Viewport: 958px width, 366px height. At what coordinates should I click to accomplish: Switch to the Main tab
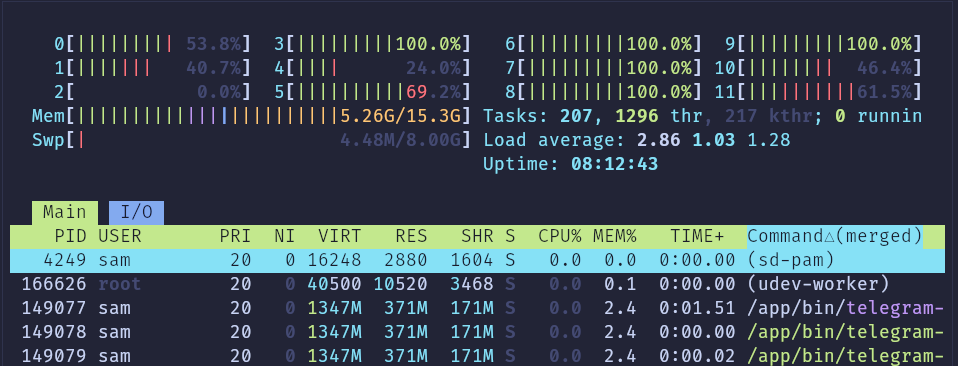(x=65, y=213)
